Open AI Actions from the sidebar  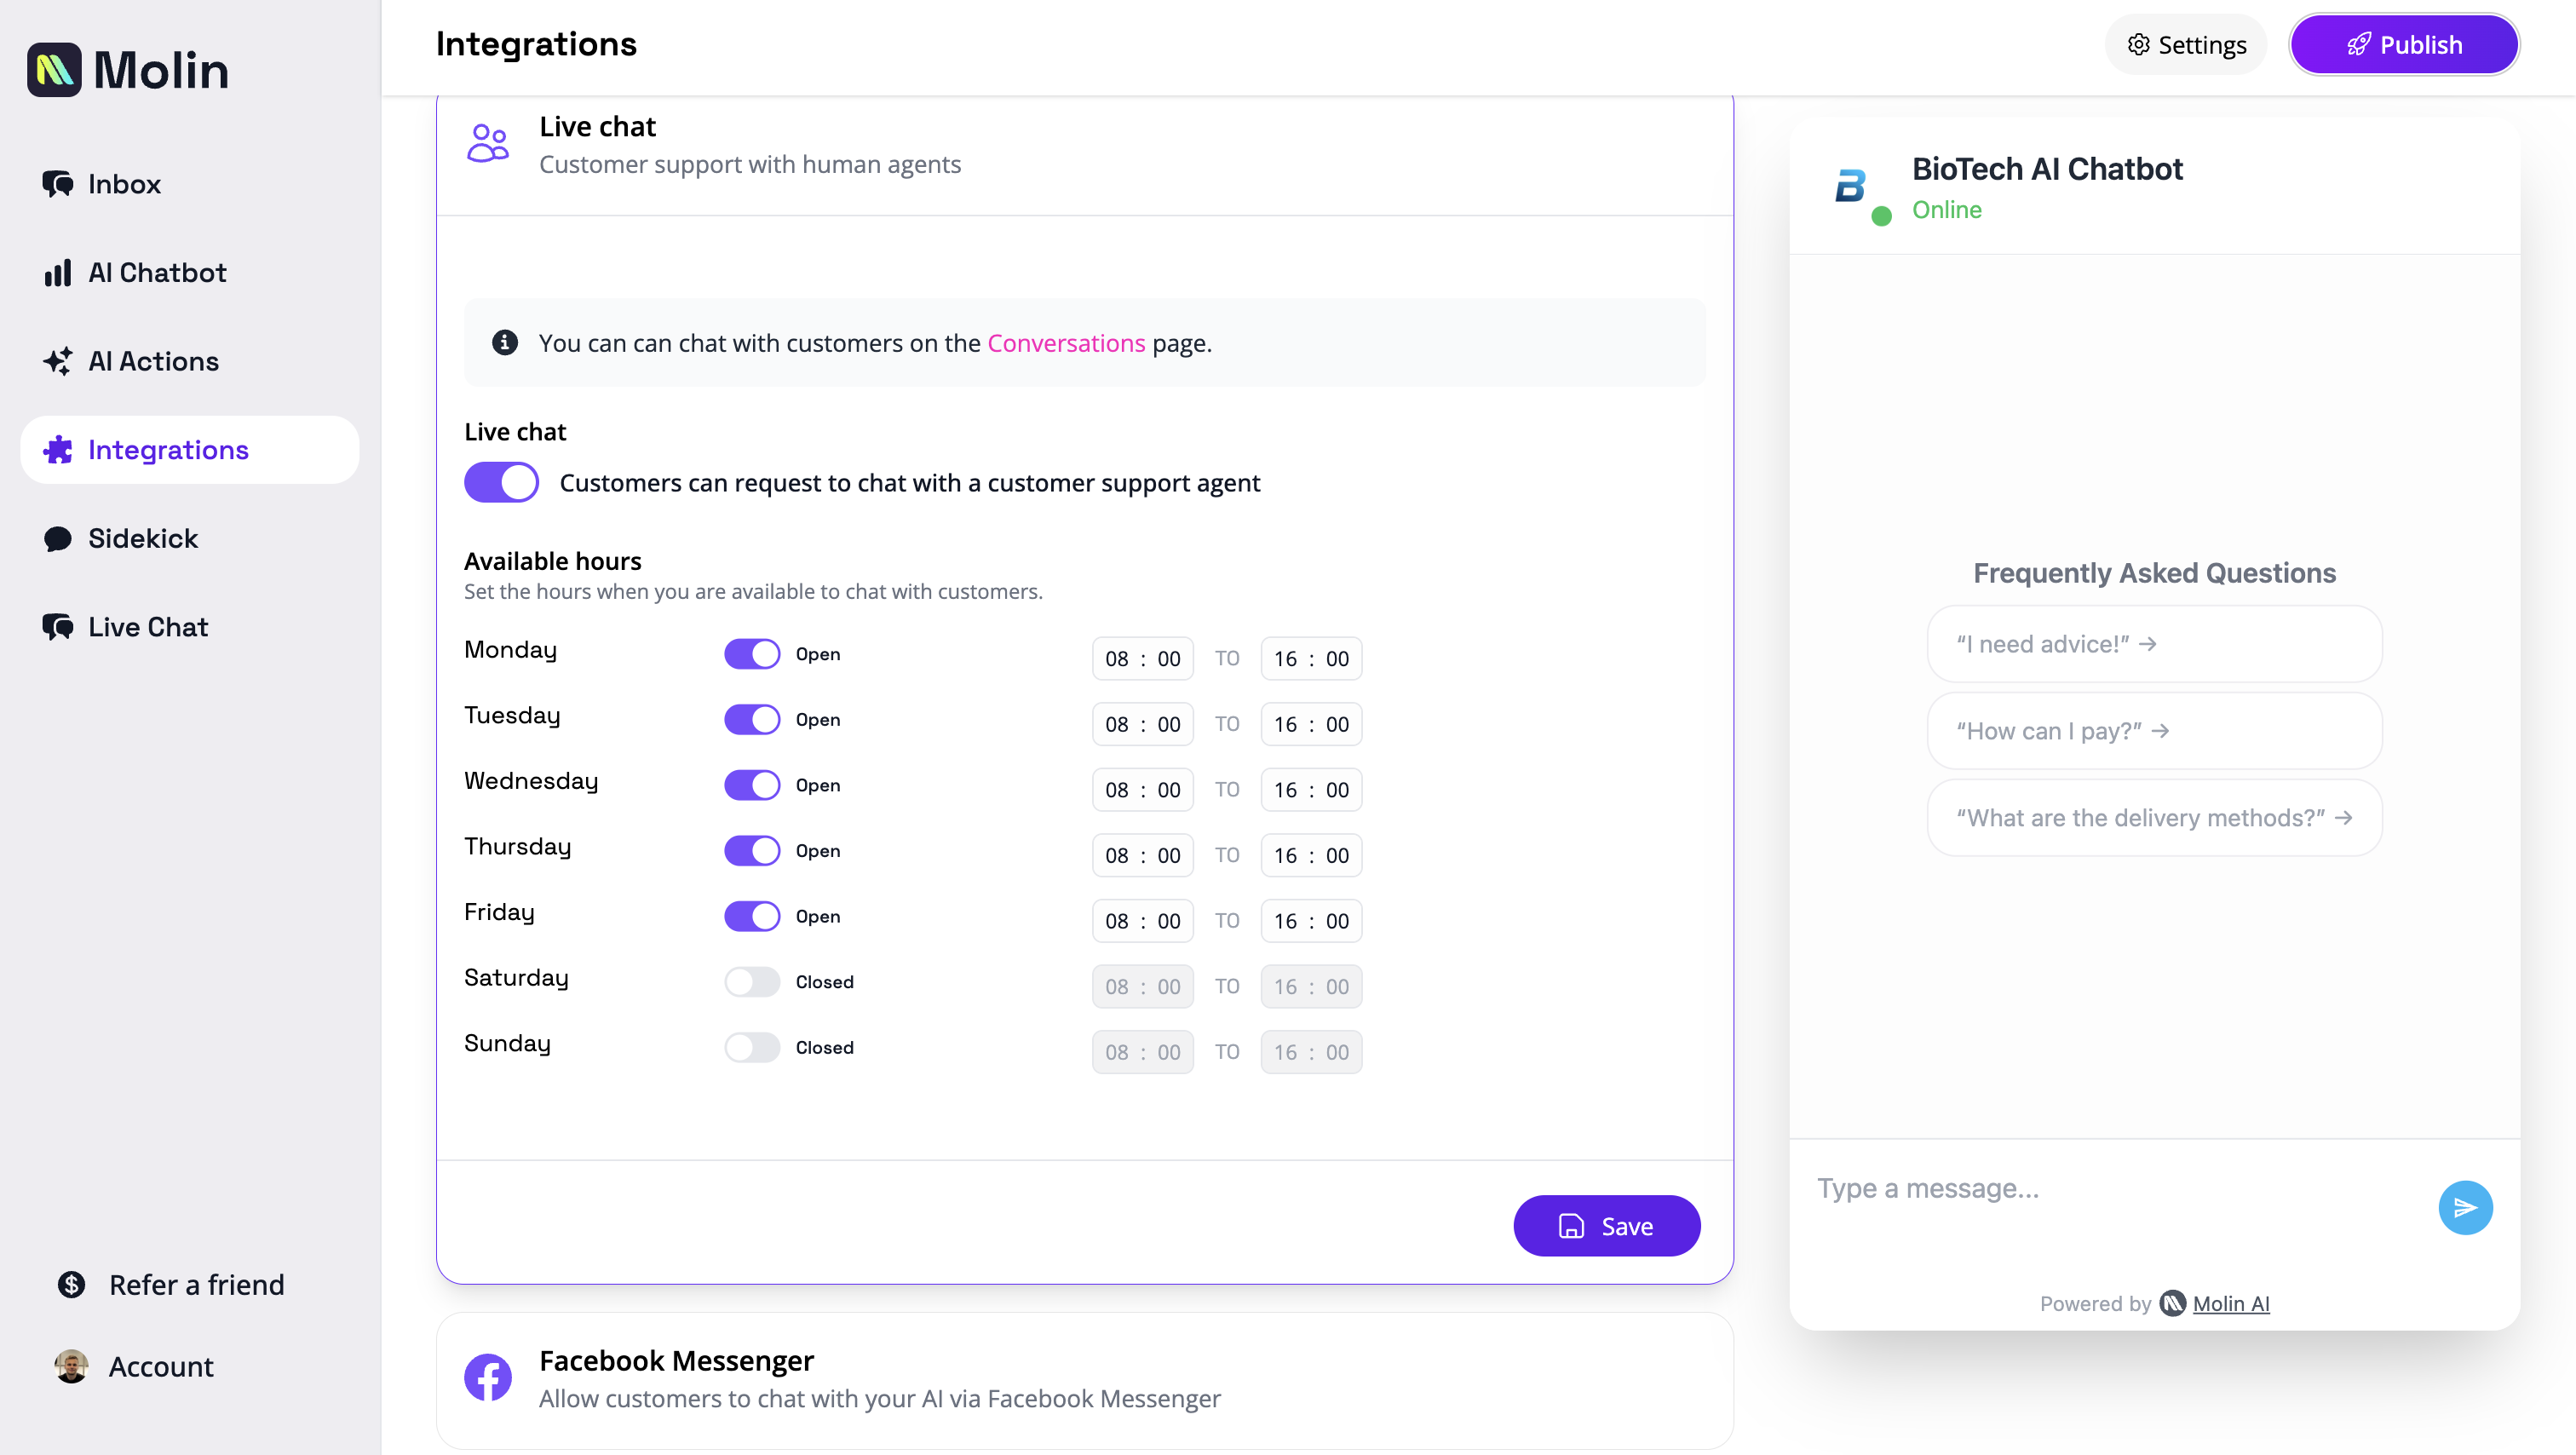pos(153,361)
